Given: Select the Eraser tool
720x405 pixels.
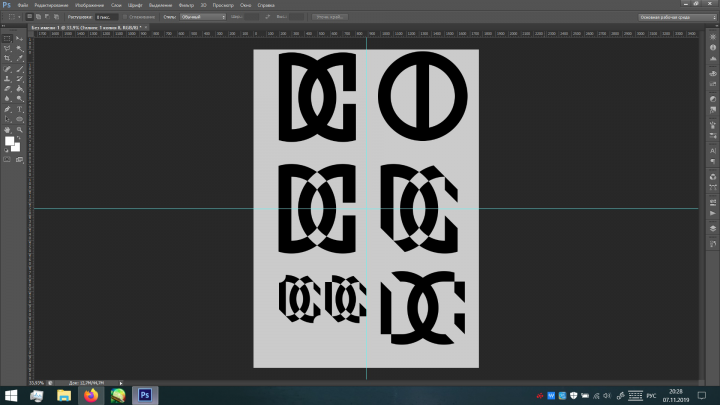Looking at the screenshot, I should pyautogui.click(x=7, y=89).
